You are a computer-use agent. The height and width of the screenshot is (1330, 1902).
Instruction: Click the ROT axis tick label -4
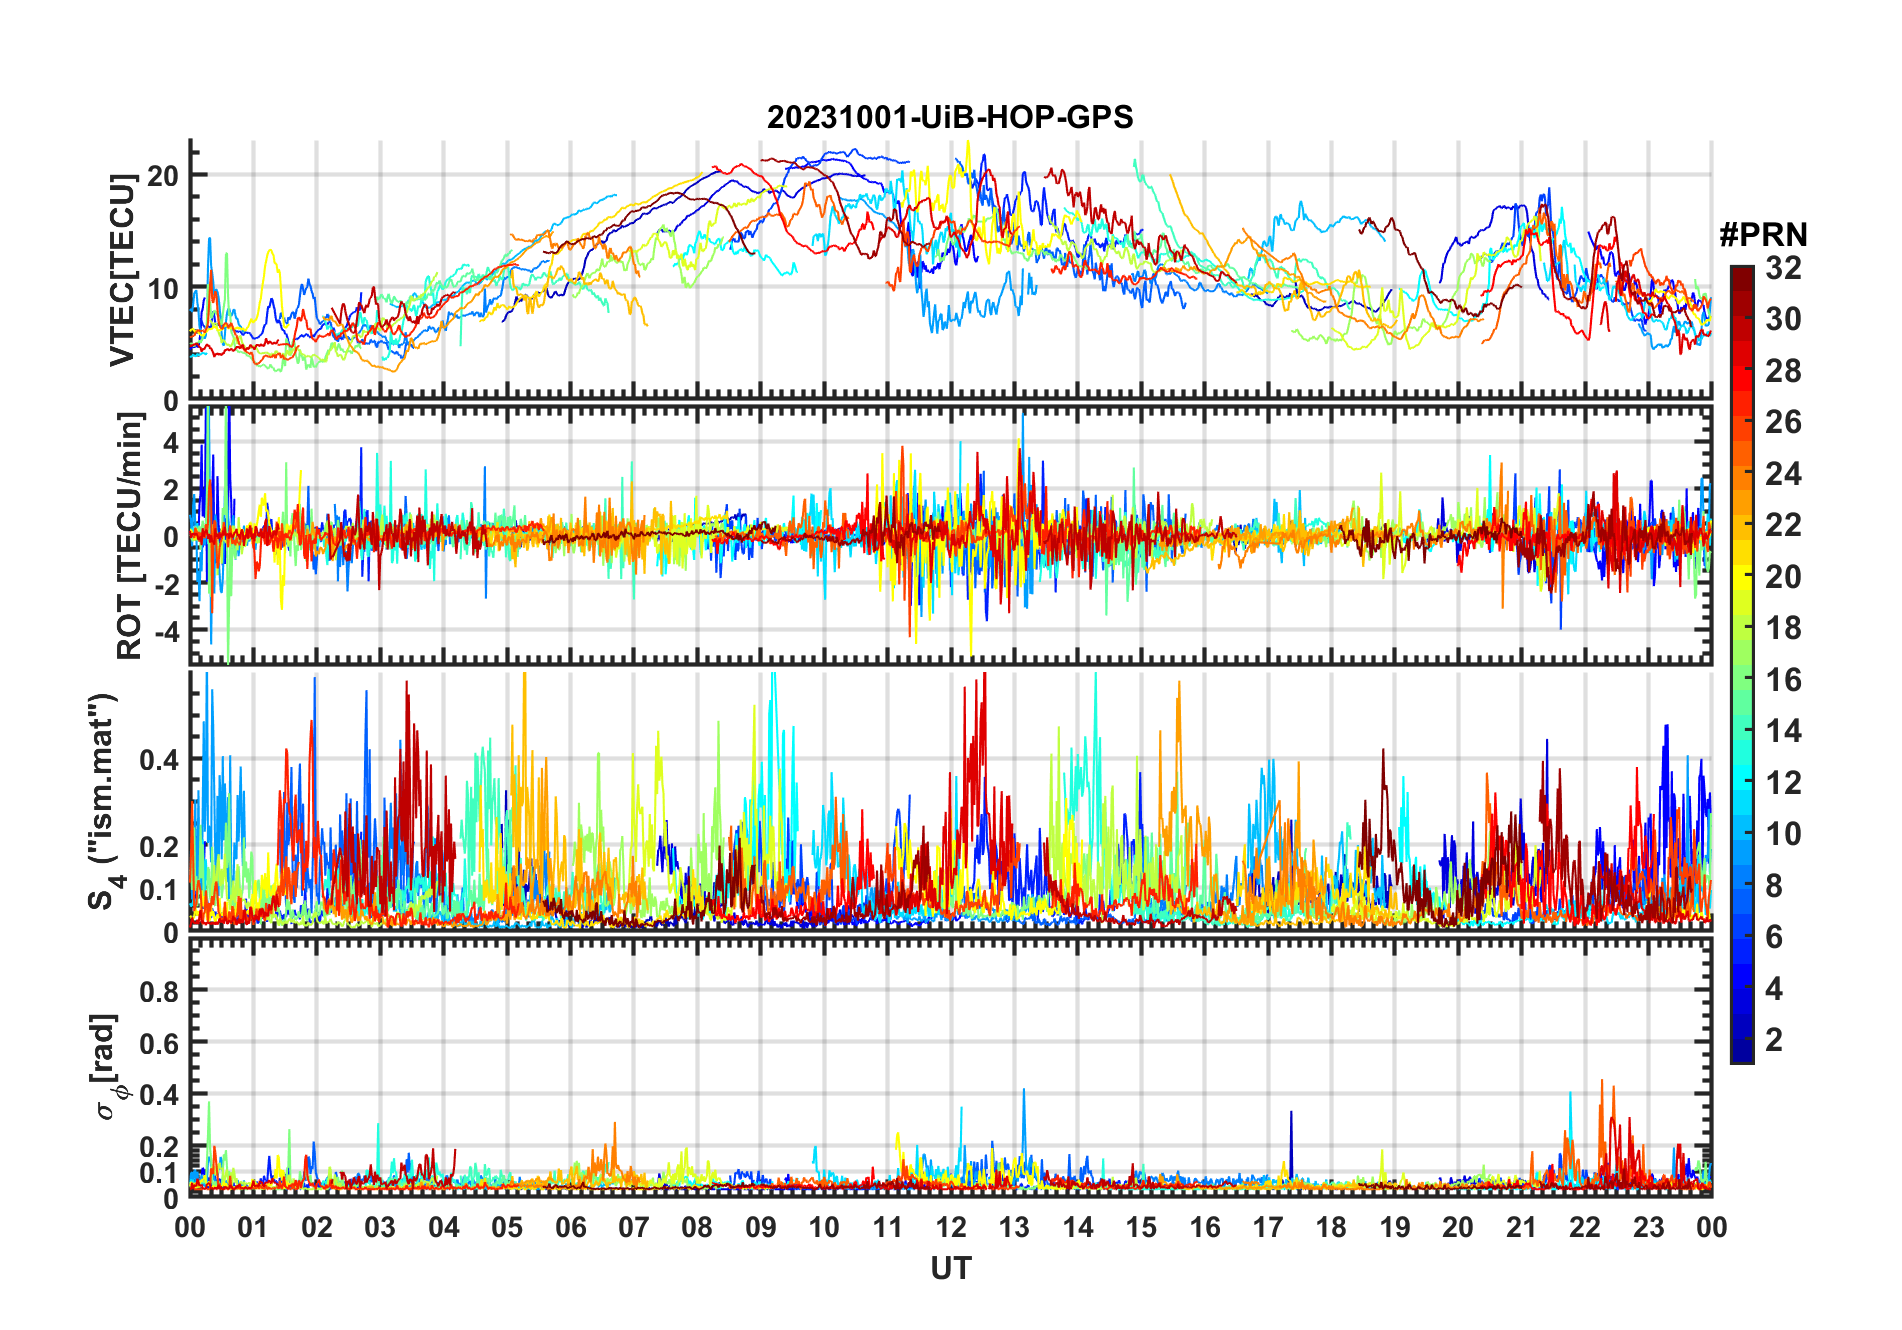[166, 631]
